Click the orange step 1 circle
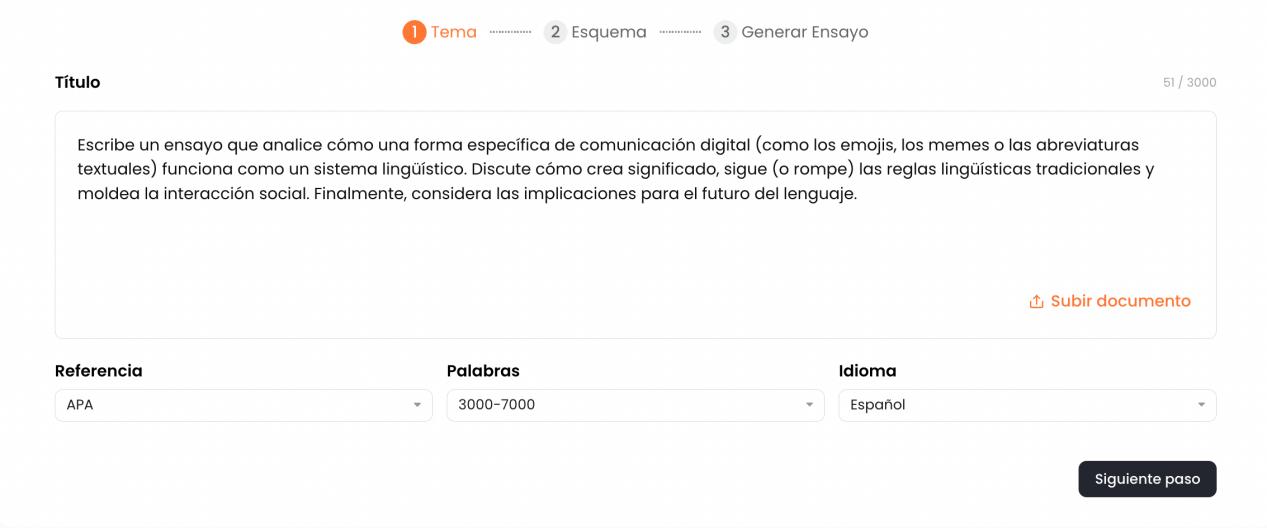 tap(414, 32)
